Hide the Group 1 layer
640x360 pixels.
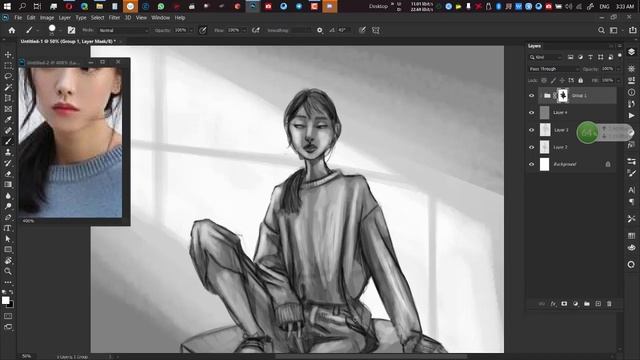click(x=531, y=96)
